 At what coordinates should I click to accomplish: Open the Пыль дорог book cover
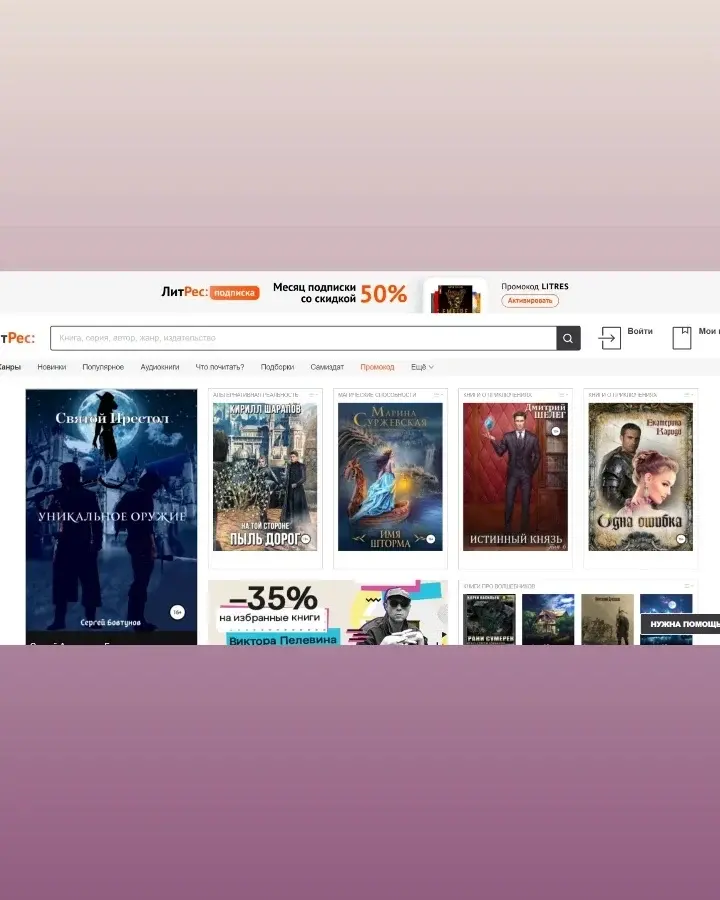(x=265, y=477)
